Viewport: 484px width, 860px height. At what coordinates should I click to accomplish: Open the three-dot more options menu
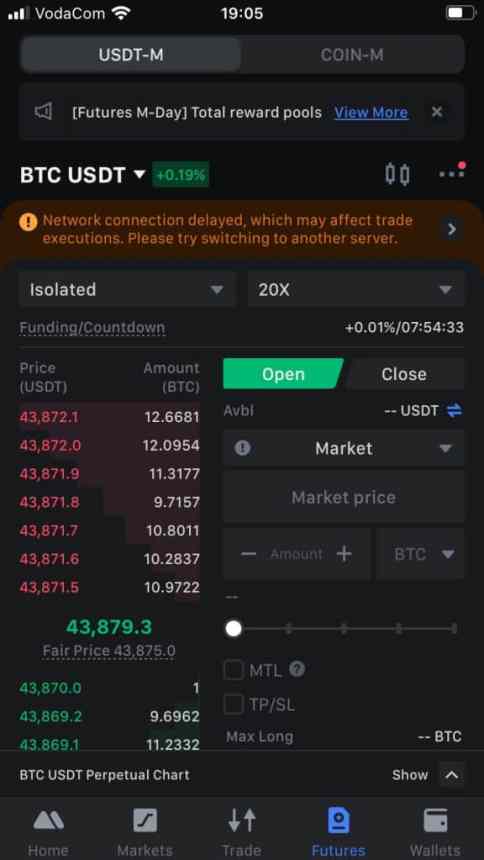click(x=452, y=173)
